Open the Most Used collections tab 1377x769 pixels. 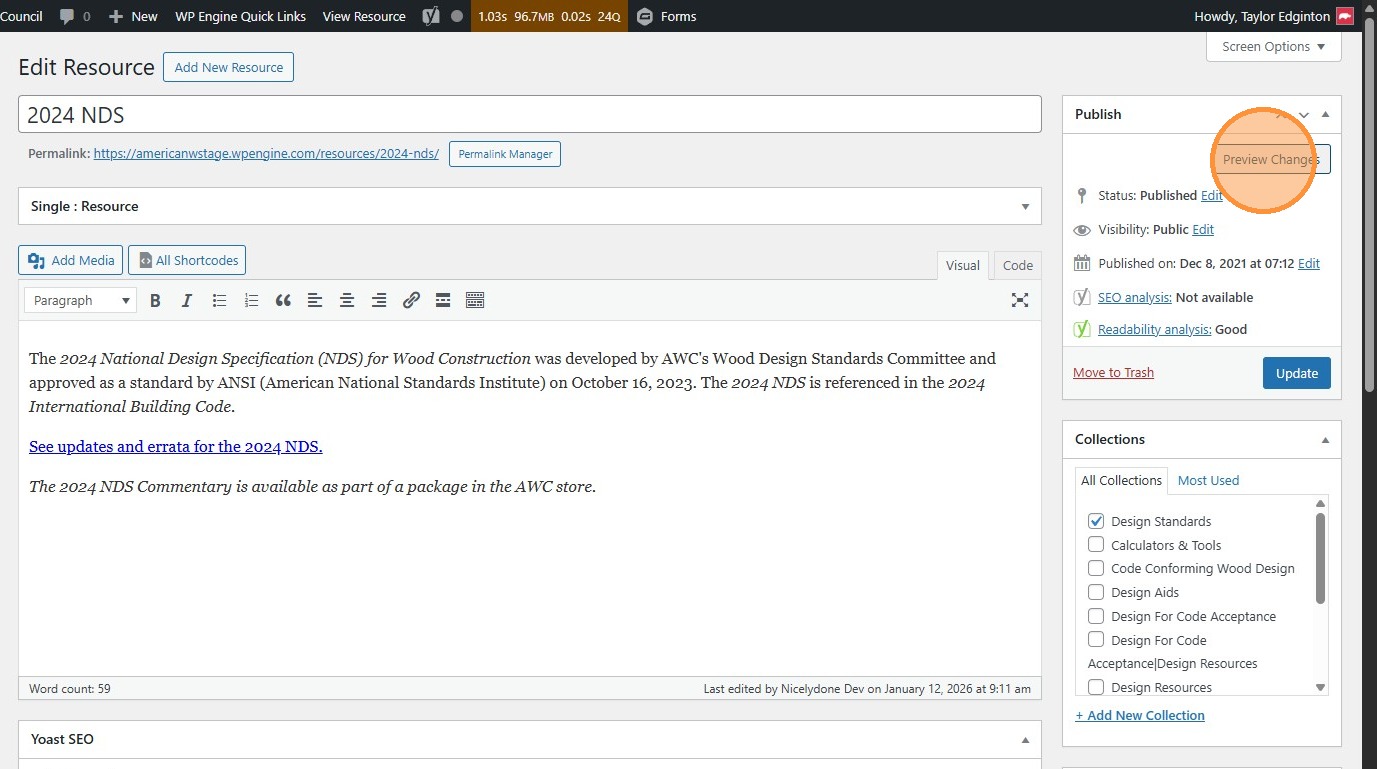point(1208,480)
